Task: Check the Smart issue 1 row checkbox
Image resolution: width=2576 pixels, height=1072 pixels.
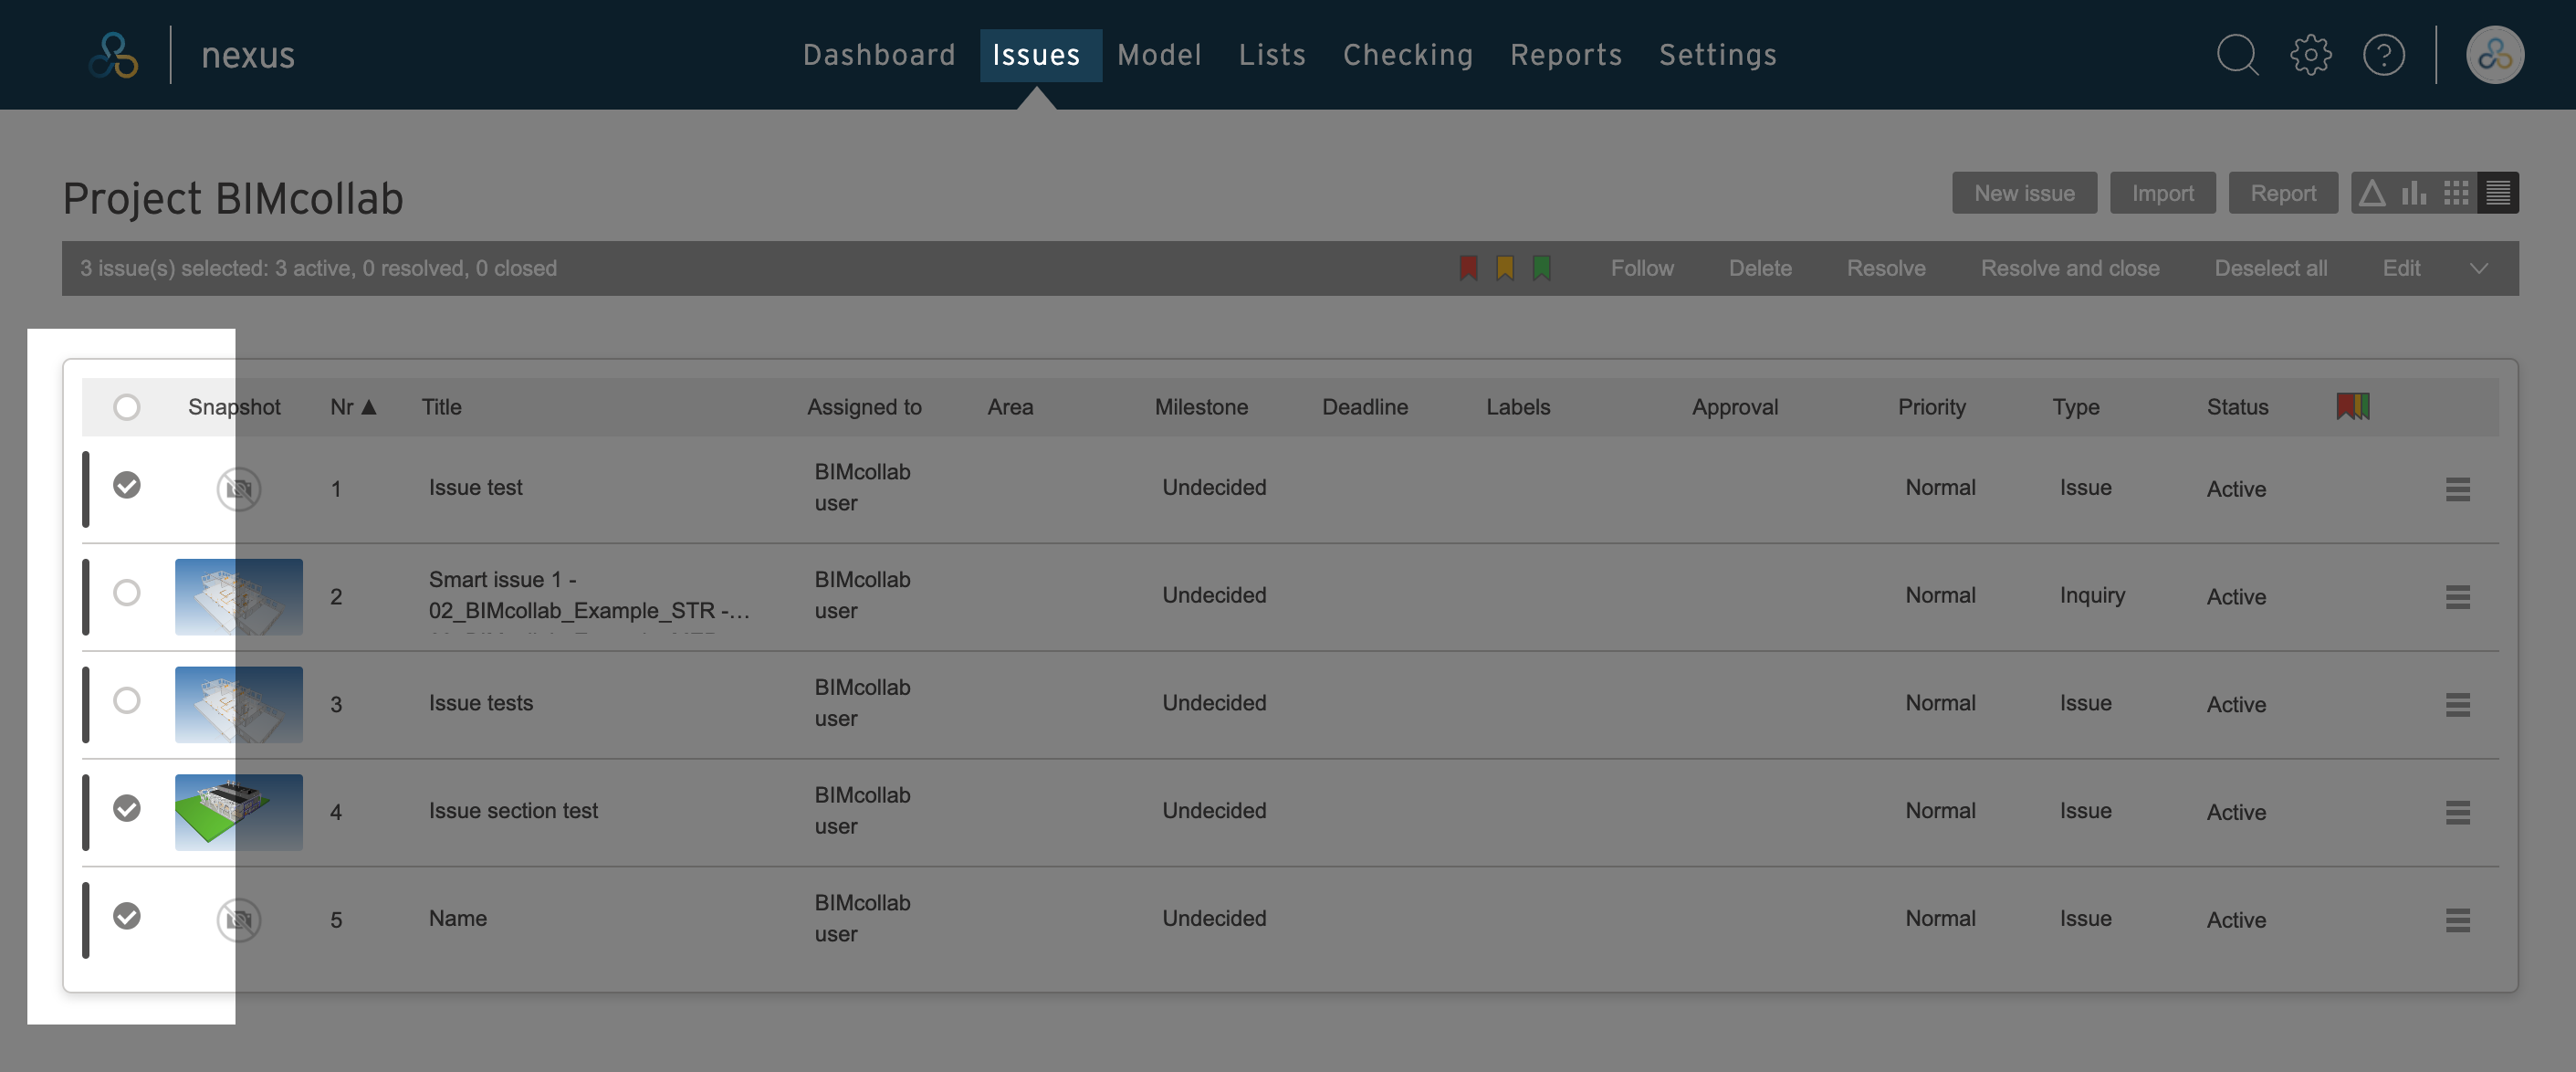Action: click(126, 593)
